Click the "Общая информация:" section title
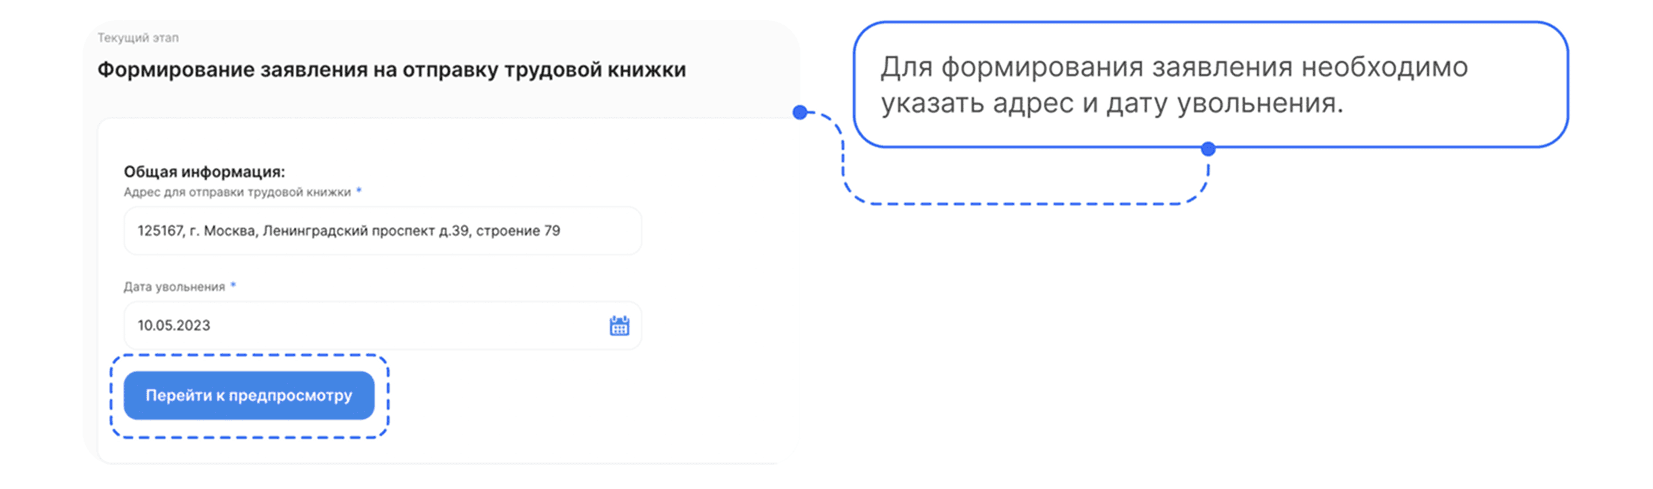1653x489 pixels. pos(204,172)
